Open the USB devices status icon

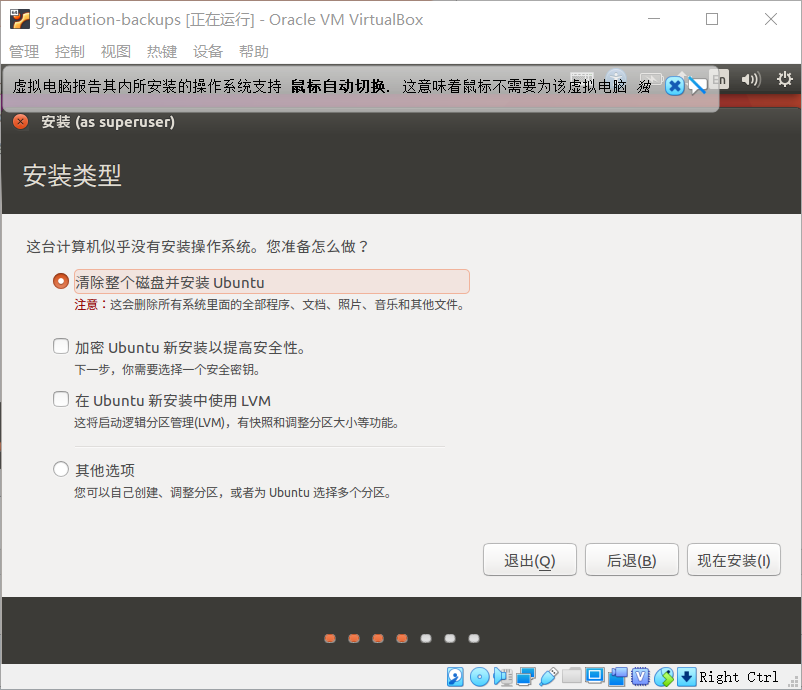[x=548, y=677]
